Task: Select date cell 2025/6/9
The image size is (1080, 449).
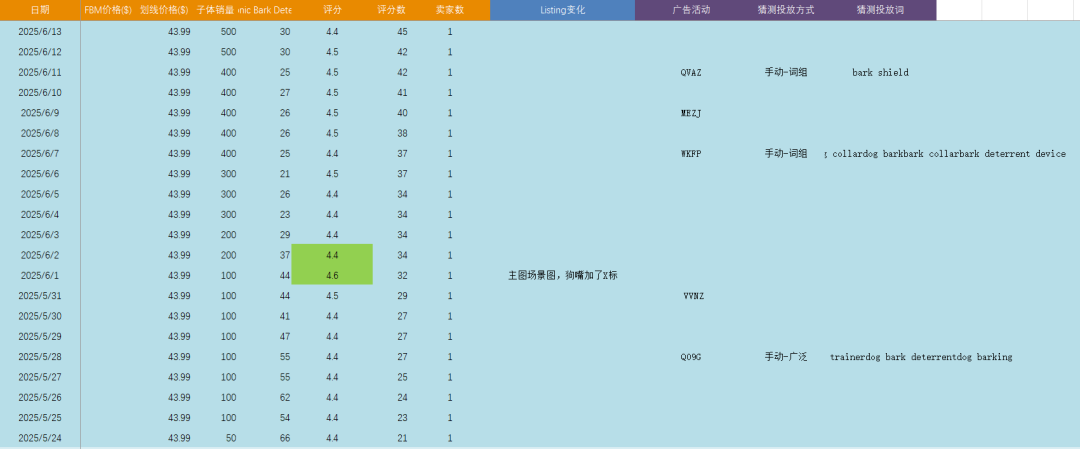Action: tap(40, 113)
